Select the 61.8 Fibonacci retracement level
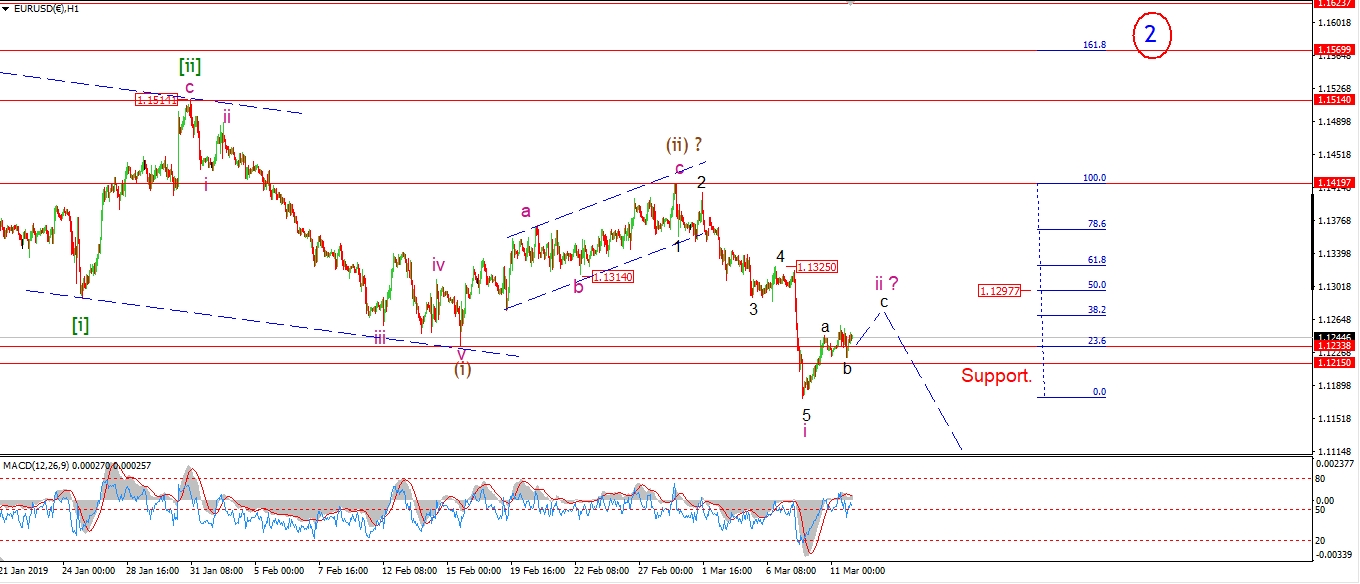Image resolution: width=1360 pixels, height=584 pixels. click(1096, 260)
